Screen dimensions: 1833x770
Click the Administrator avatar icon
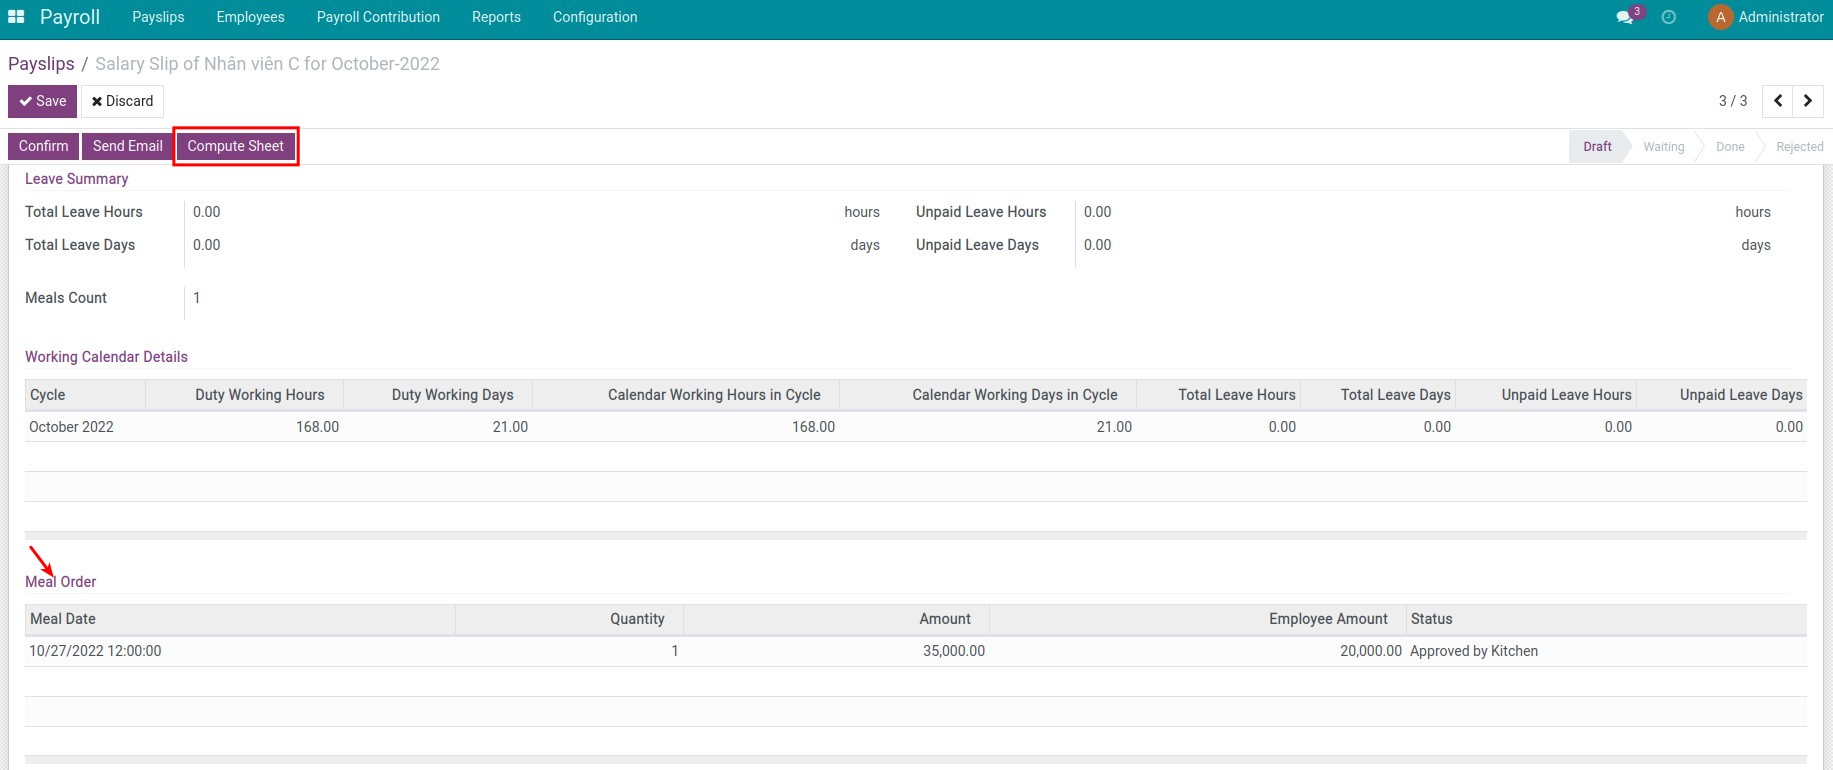point(1720,17)
